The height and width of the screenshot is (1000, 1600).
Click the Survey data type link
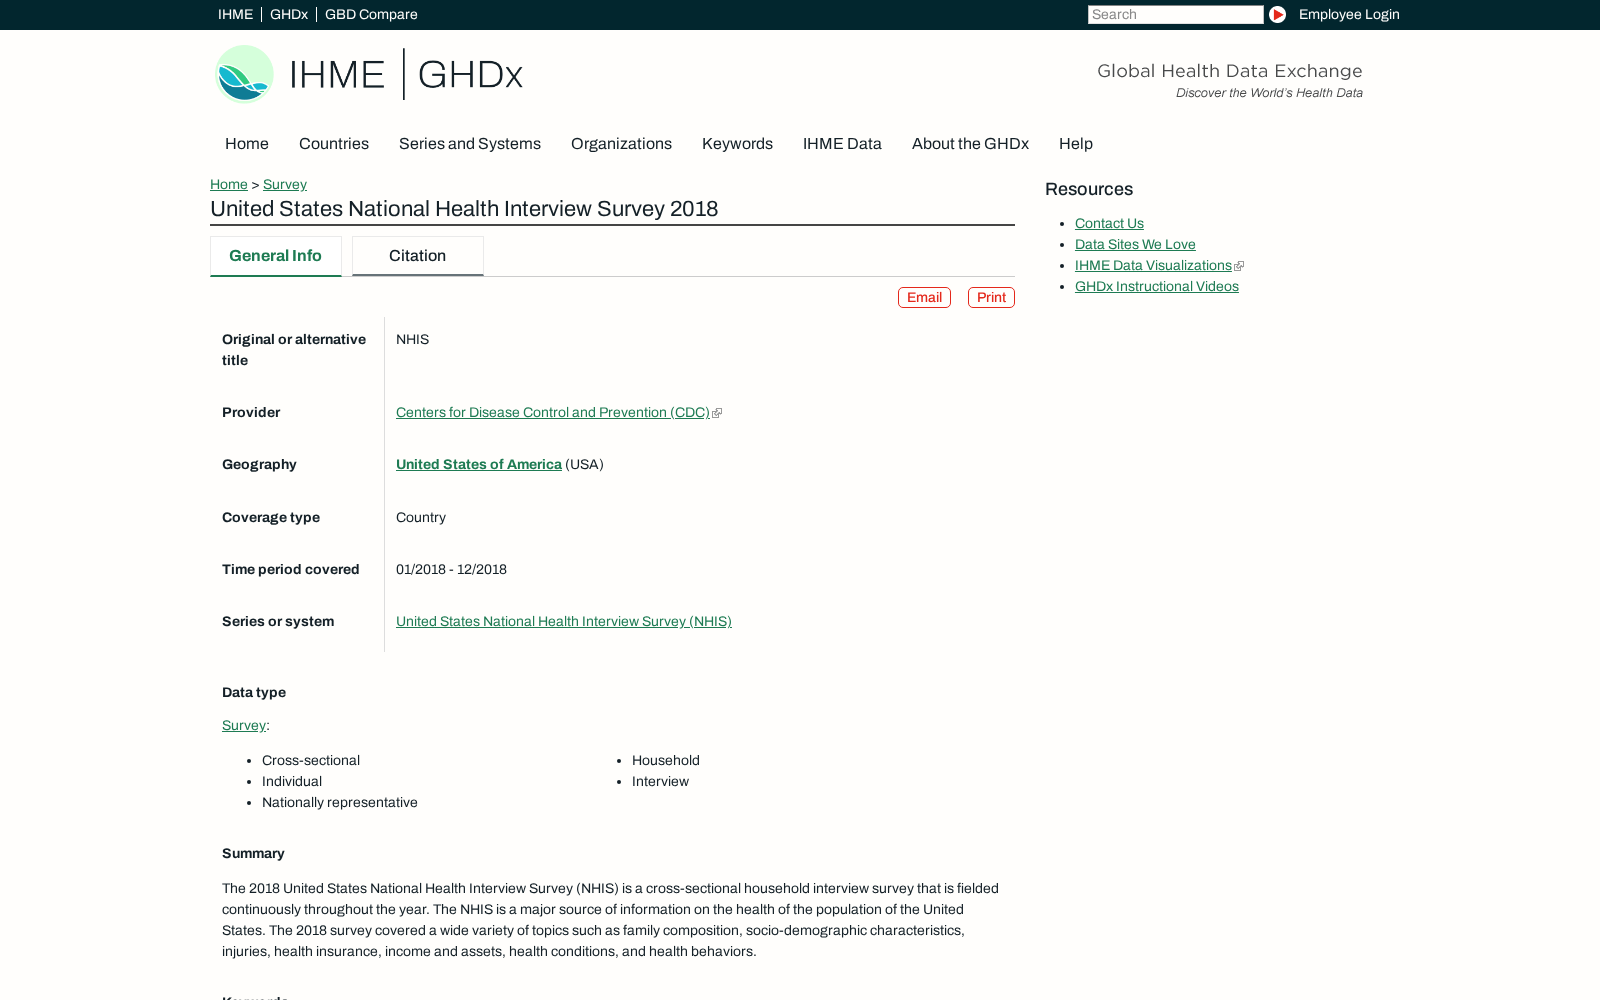tap(244, 725)
